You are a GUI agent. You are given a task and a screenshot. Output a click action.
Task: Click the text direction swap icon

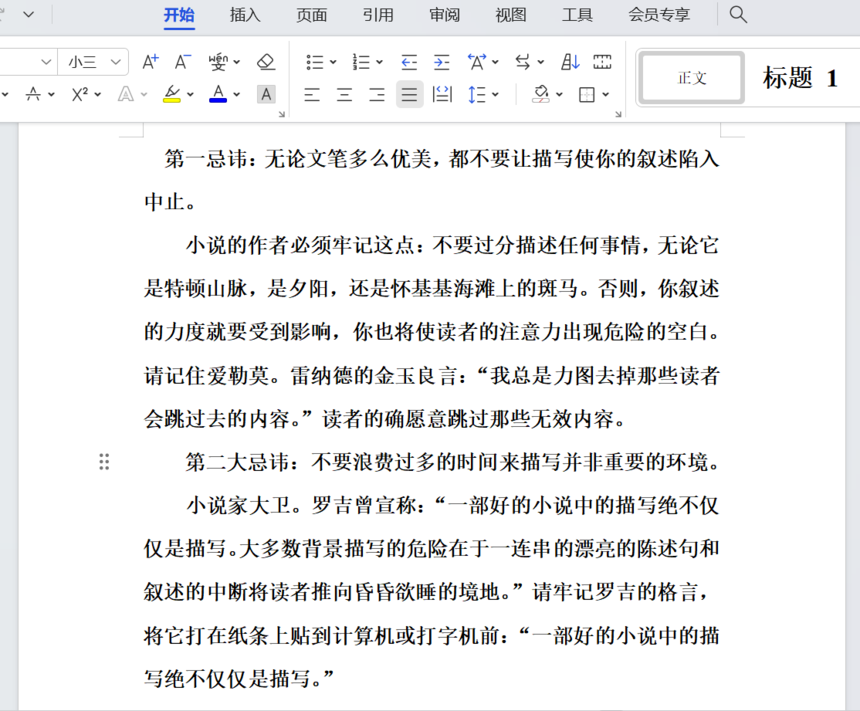(x=523, y=62)
